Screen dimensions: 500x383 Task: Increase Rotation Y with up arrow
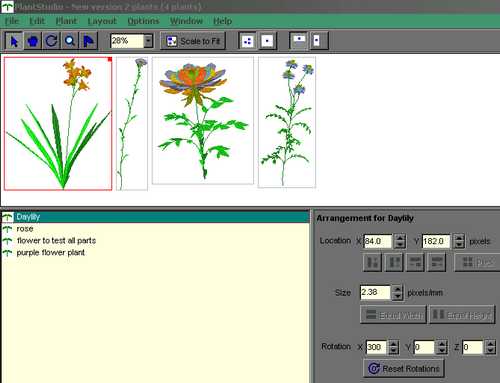[442, 344]
